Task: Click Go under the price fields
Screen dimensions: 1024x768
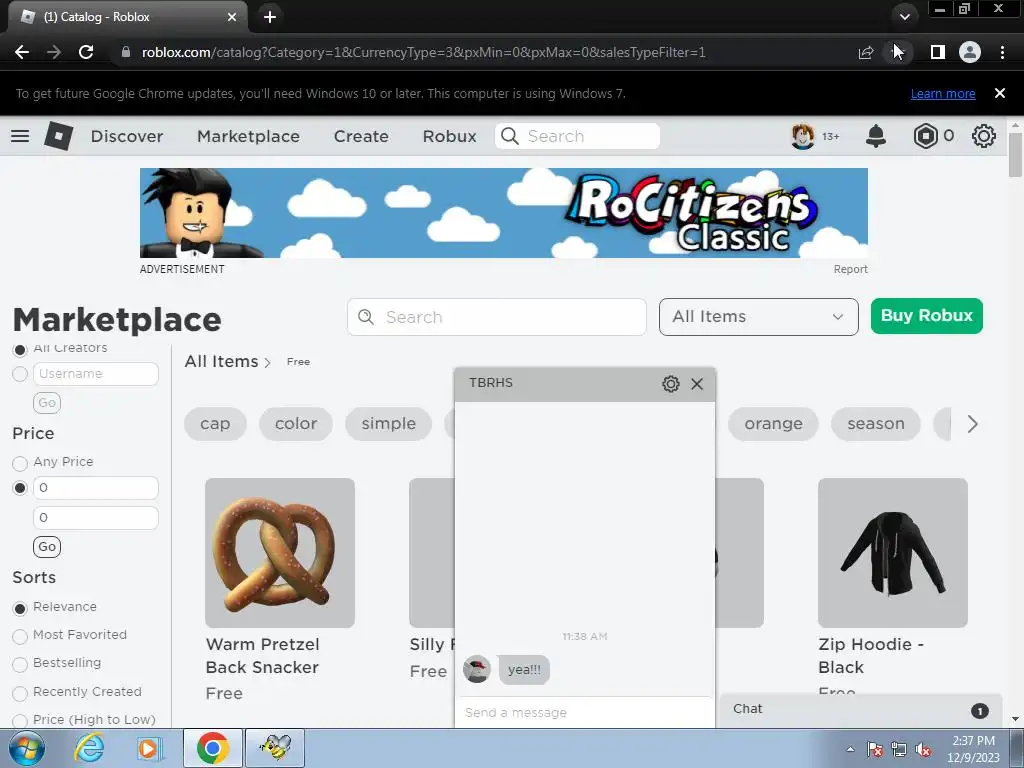Action: point(47,547)
